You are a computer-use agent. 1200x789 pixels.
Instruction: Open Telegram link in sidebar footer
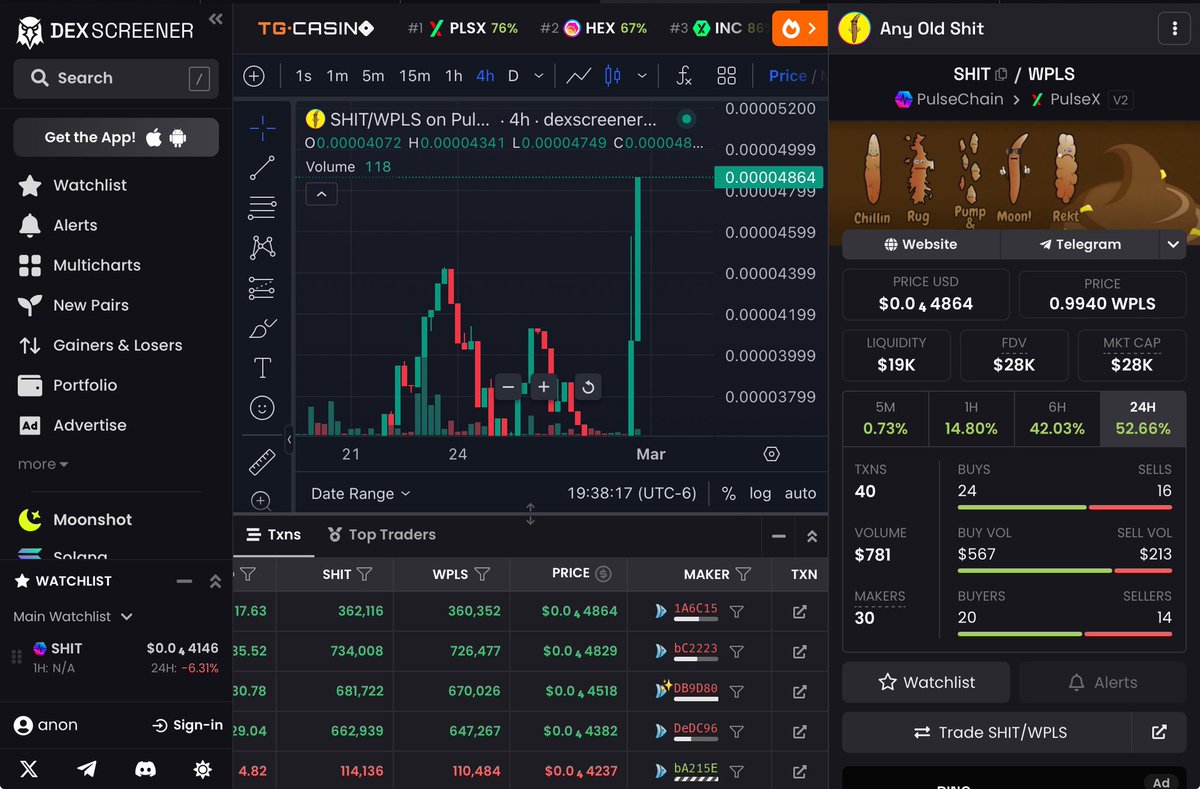click(87, 769)
